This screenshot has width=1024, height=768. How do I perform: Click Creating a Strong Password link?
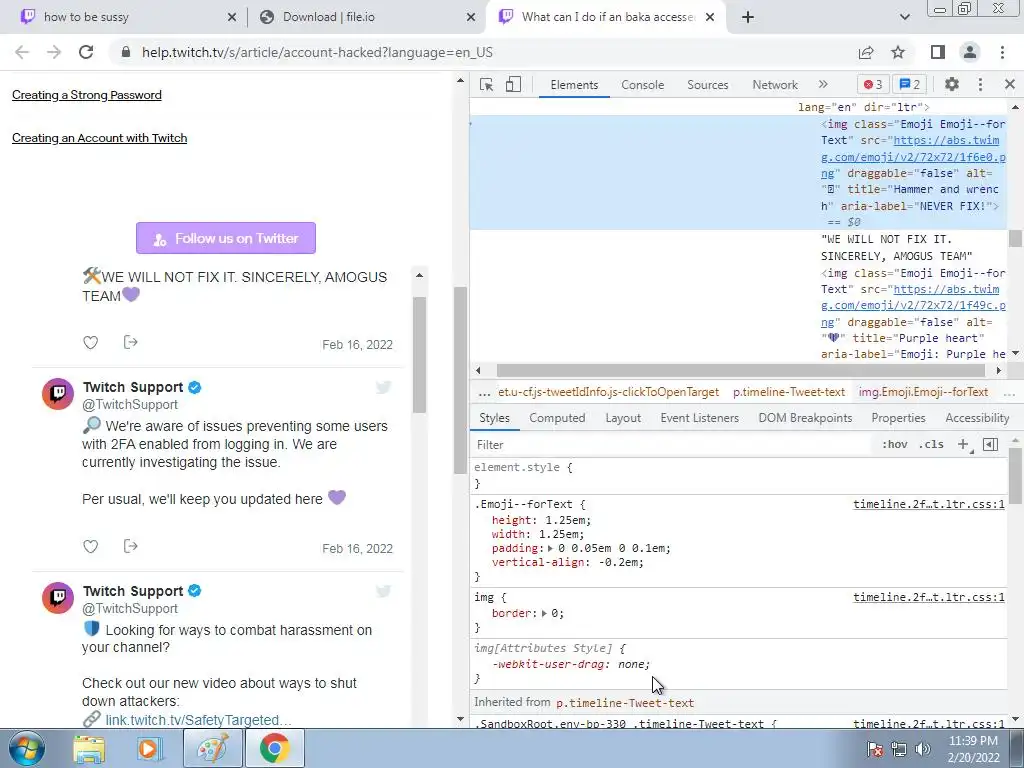coord(87,95)
